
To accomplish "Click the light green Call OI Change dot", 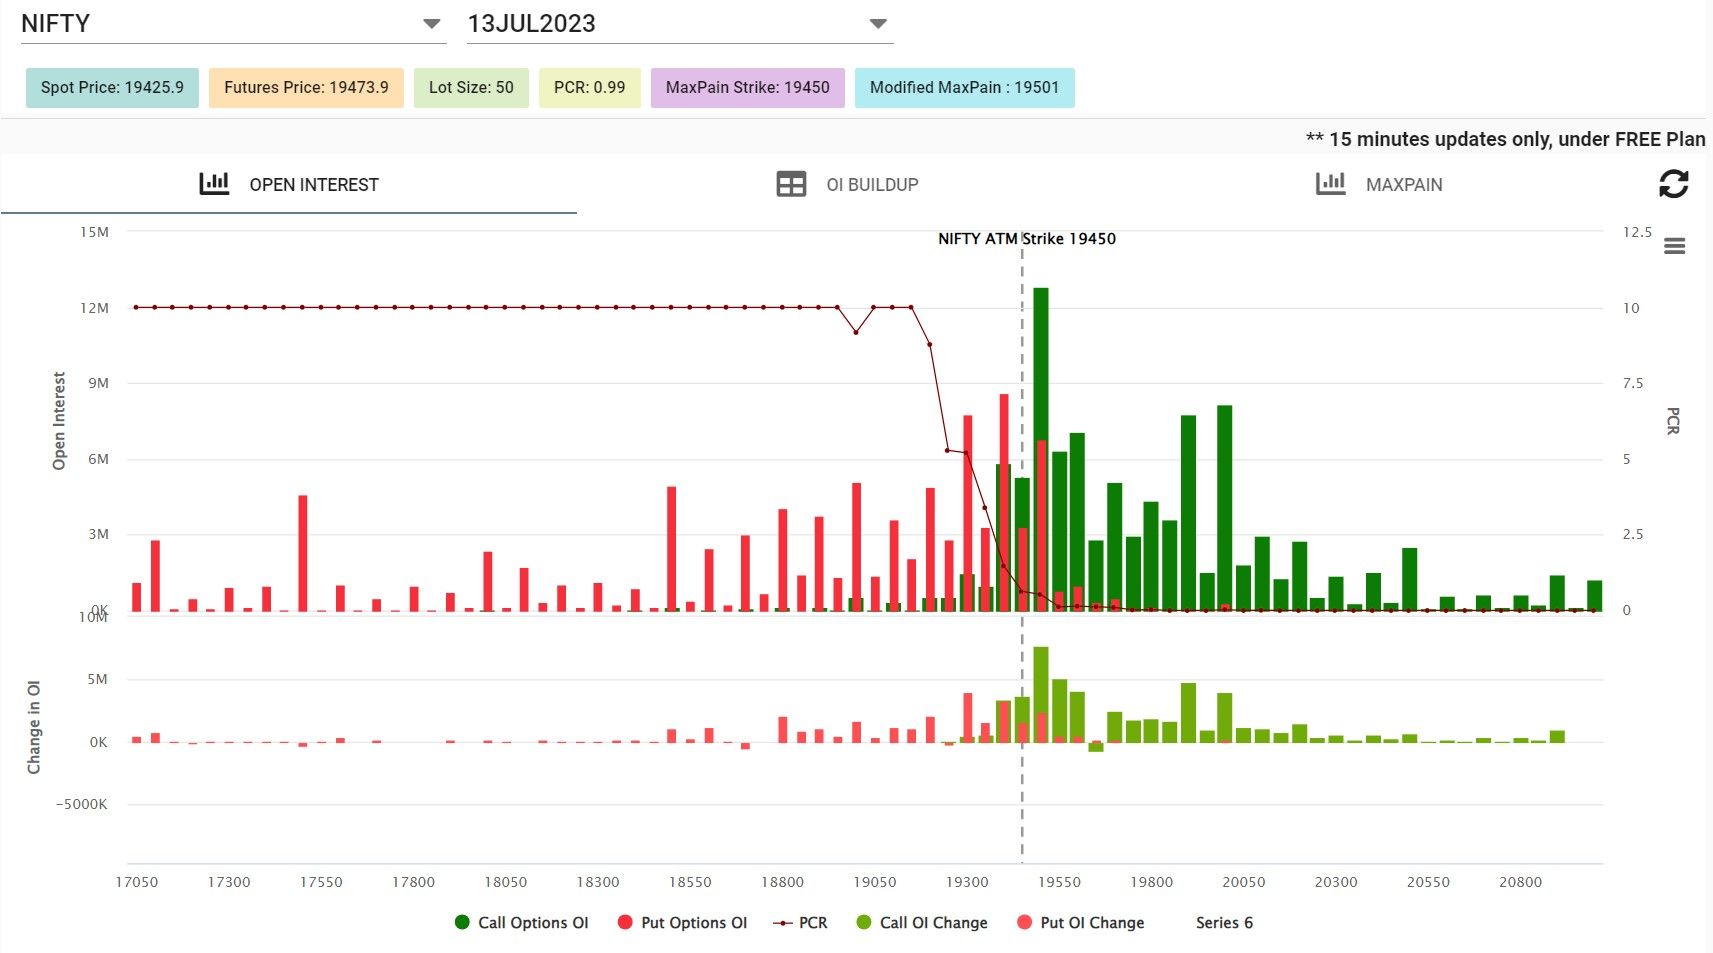I will coord(864,922).
